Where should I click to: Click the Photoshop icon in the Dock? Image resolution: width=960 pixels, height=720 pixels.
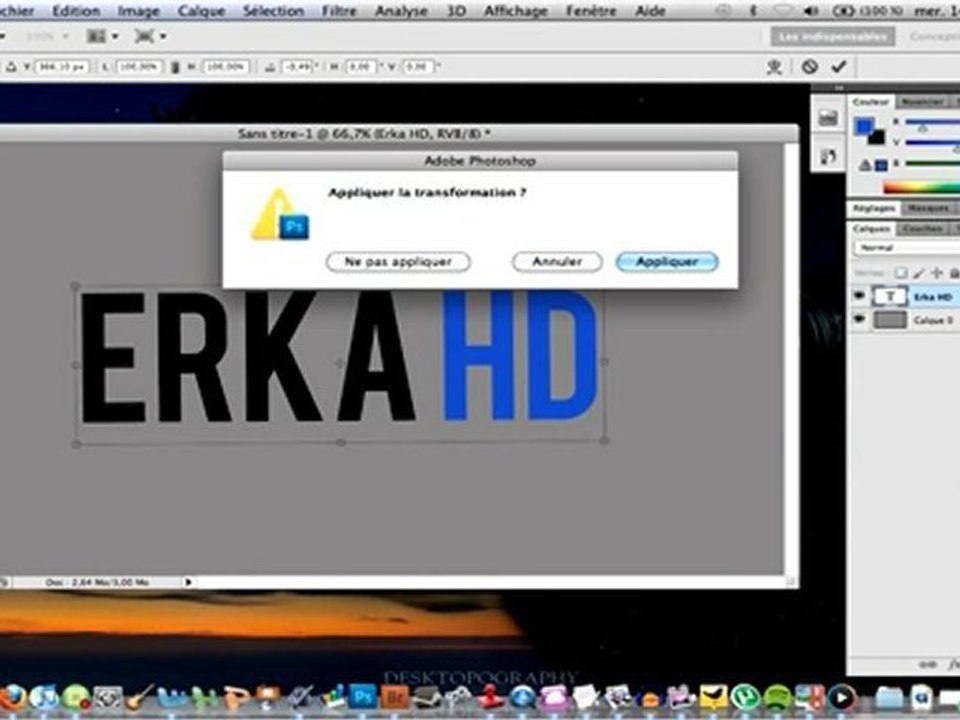(x=363, y=697)
